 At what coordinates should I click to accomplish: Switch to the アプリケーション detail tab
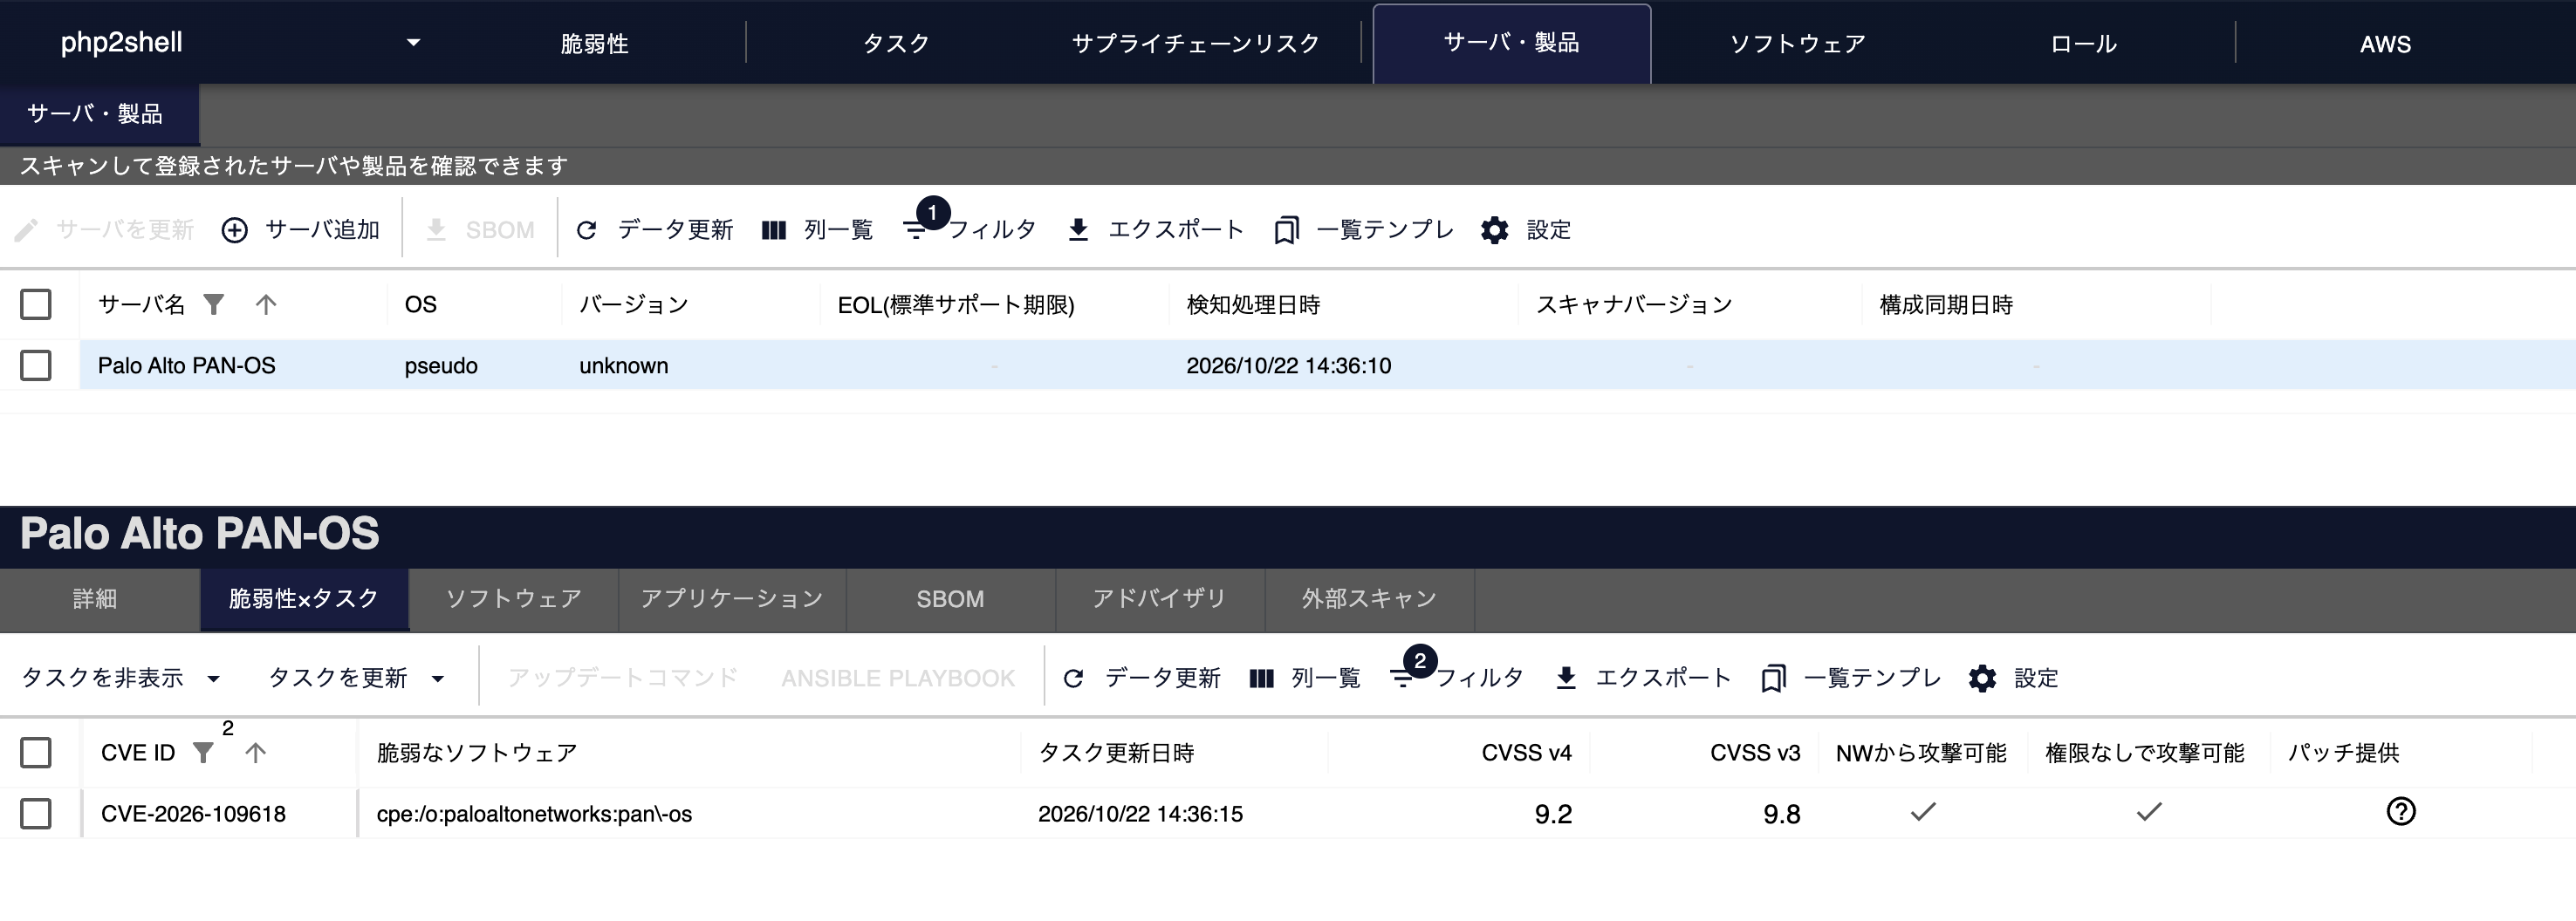point(732,599)
